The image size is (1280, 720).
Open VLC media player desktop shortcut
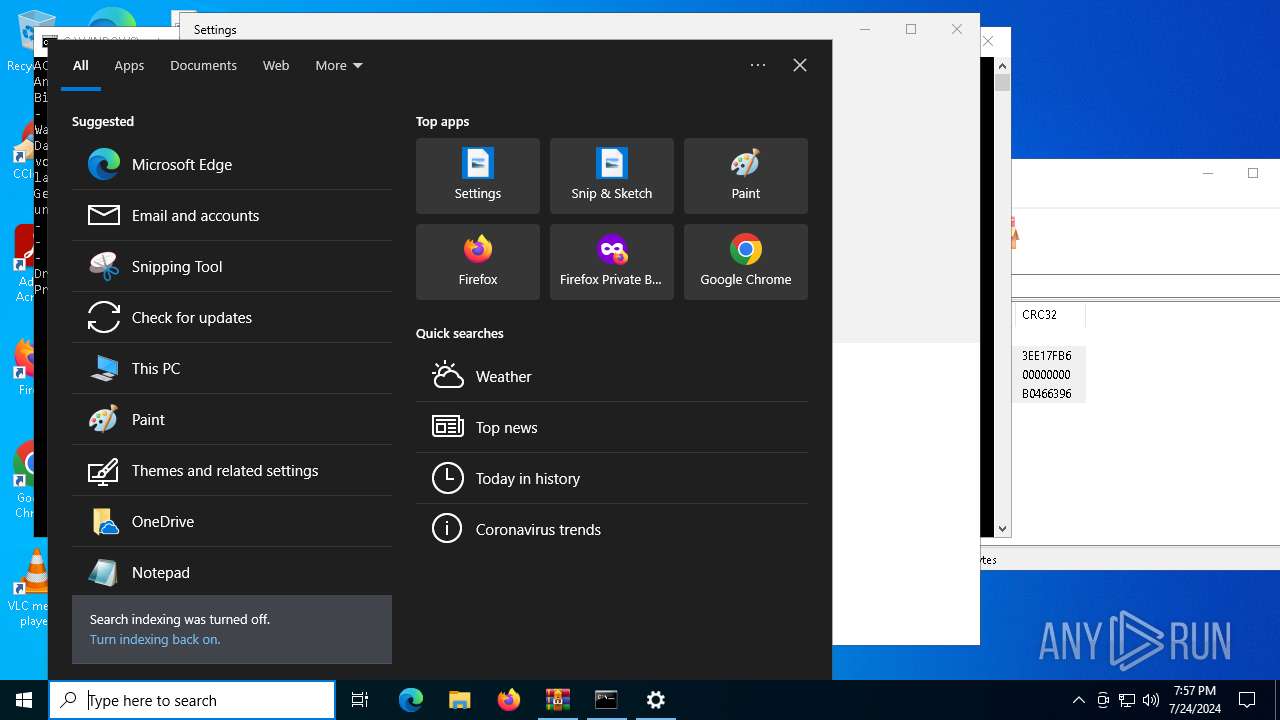point(33,588)
